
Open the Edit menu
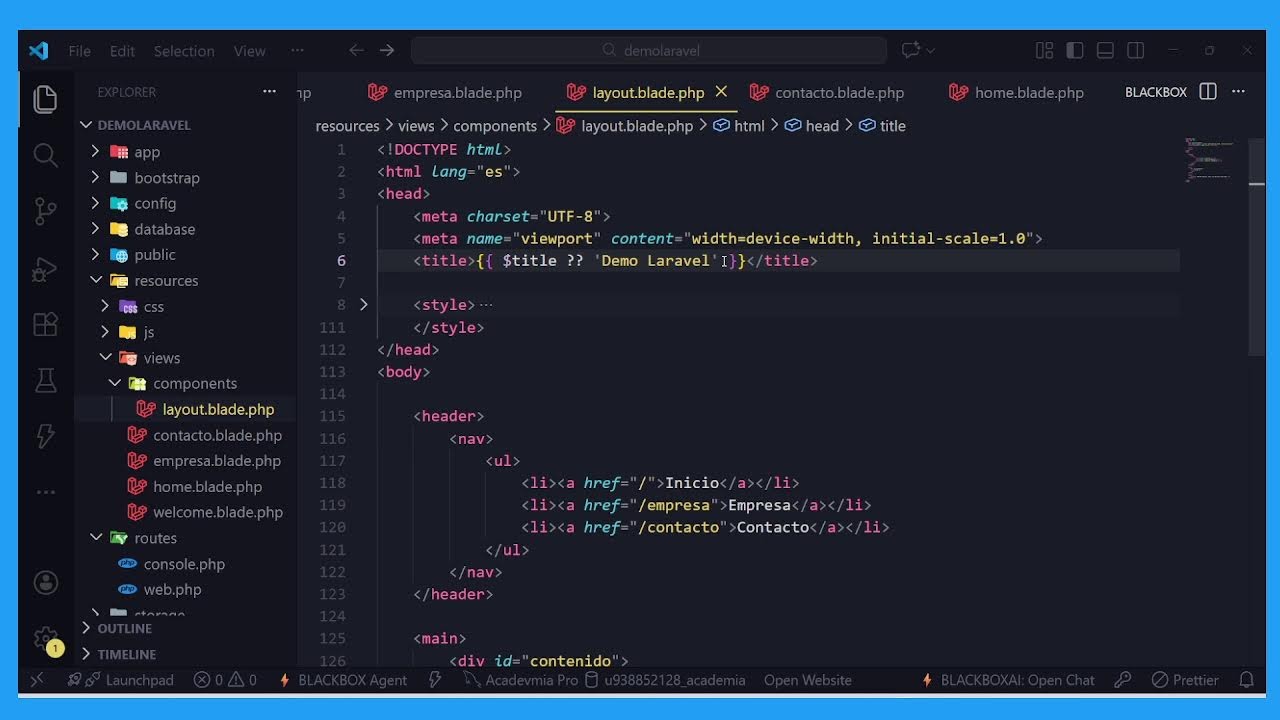[x=122, y=51]
